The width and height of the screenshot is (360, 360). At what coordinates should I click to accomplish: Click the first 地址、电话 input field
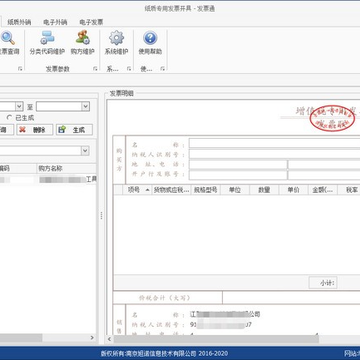pyautogui.click(x=238, y=165)
